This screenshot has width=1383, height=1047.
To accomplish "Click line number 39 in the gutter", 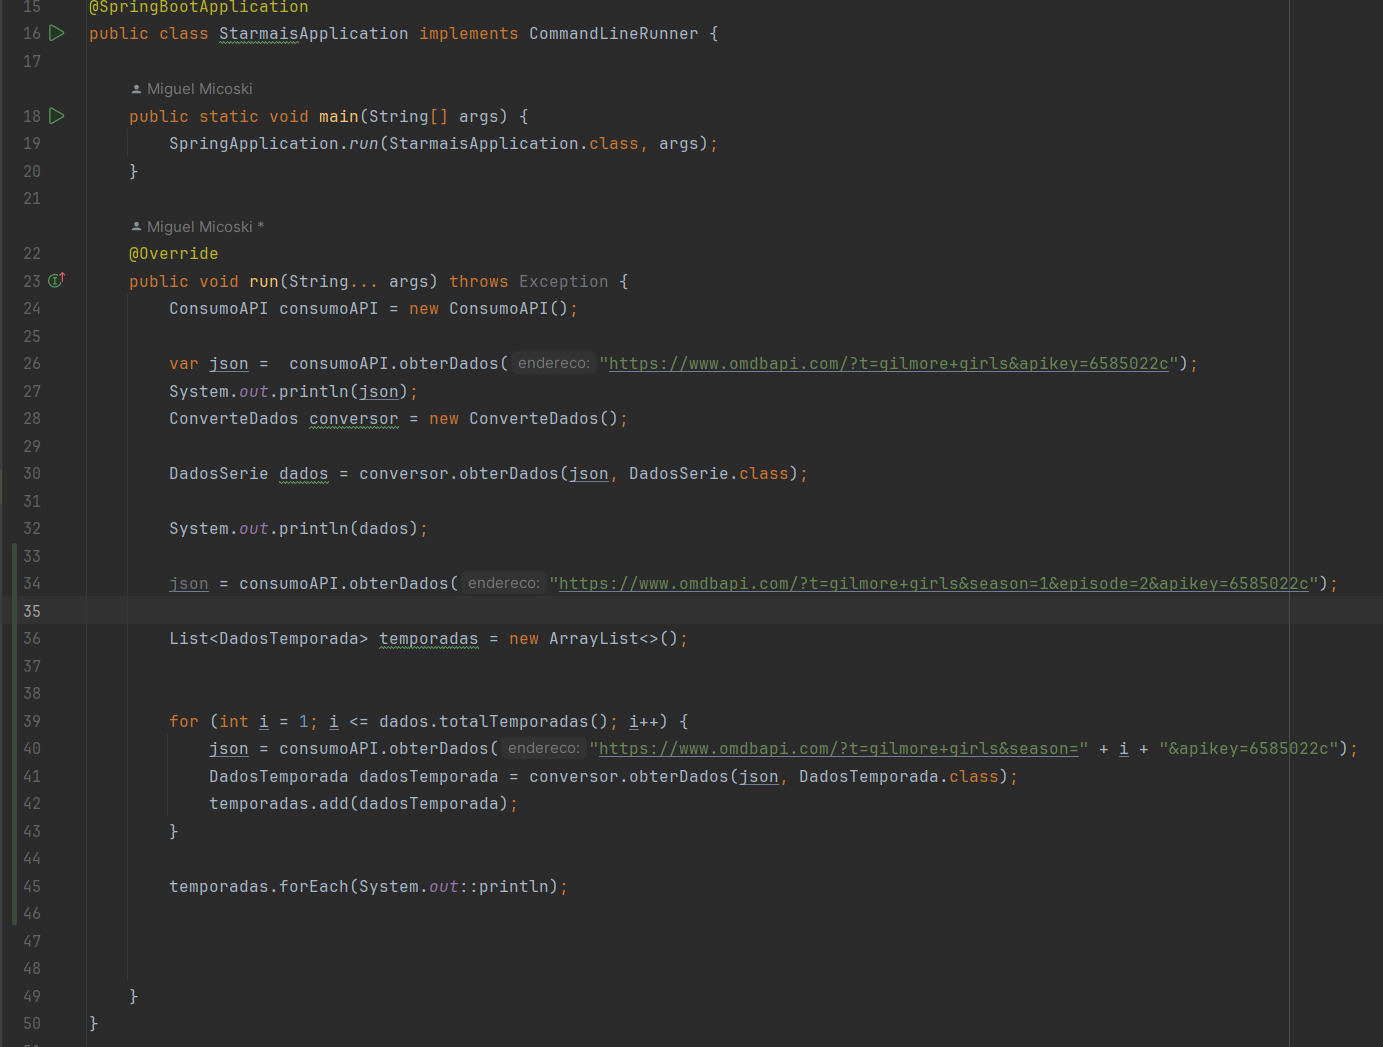I will click(x=32, y=721).
